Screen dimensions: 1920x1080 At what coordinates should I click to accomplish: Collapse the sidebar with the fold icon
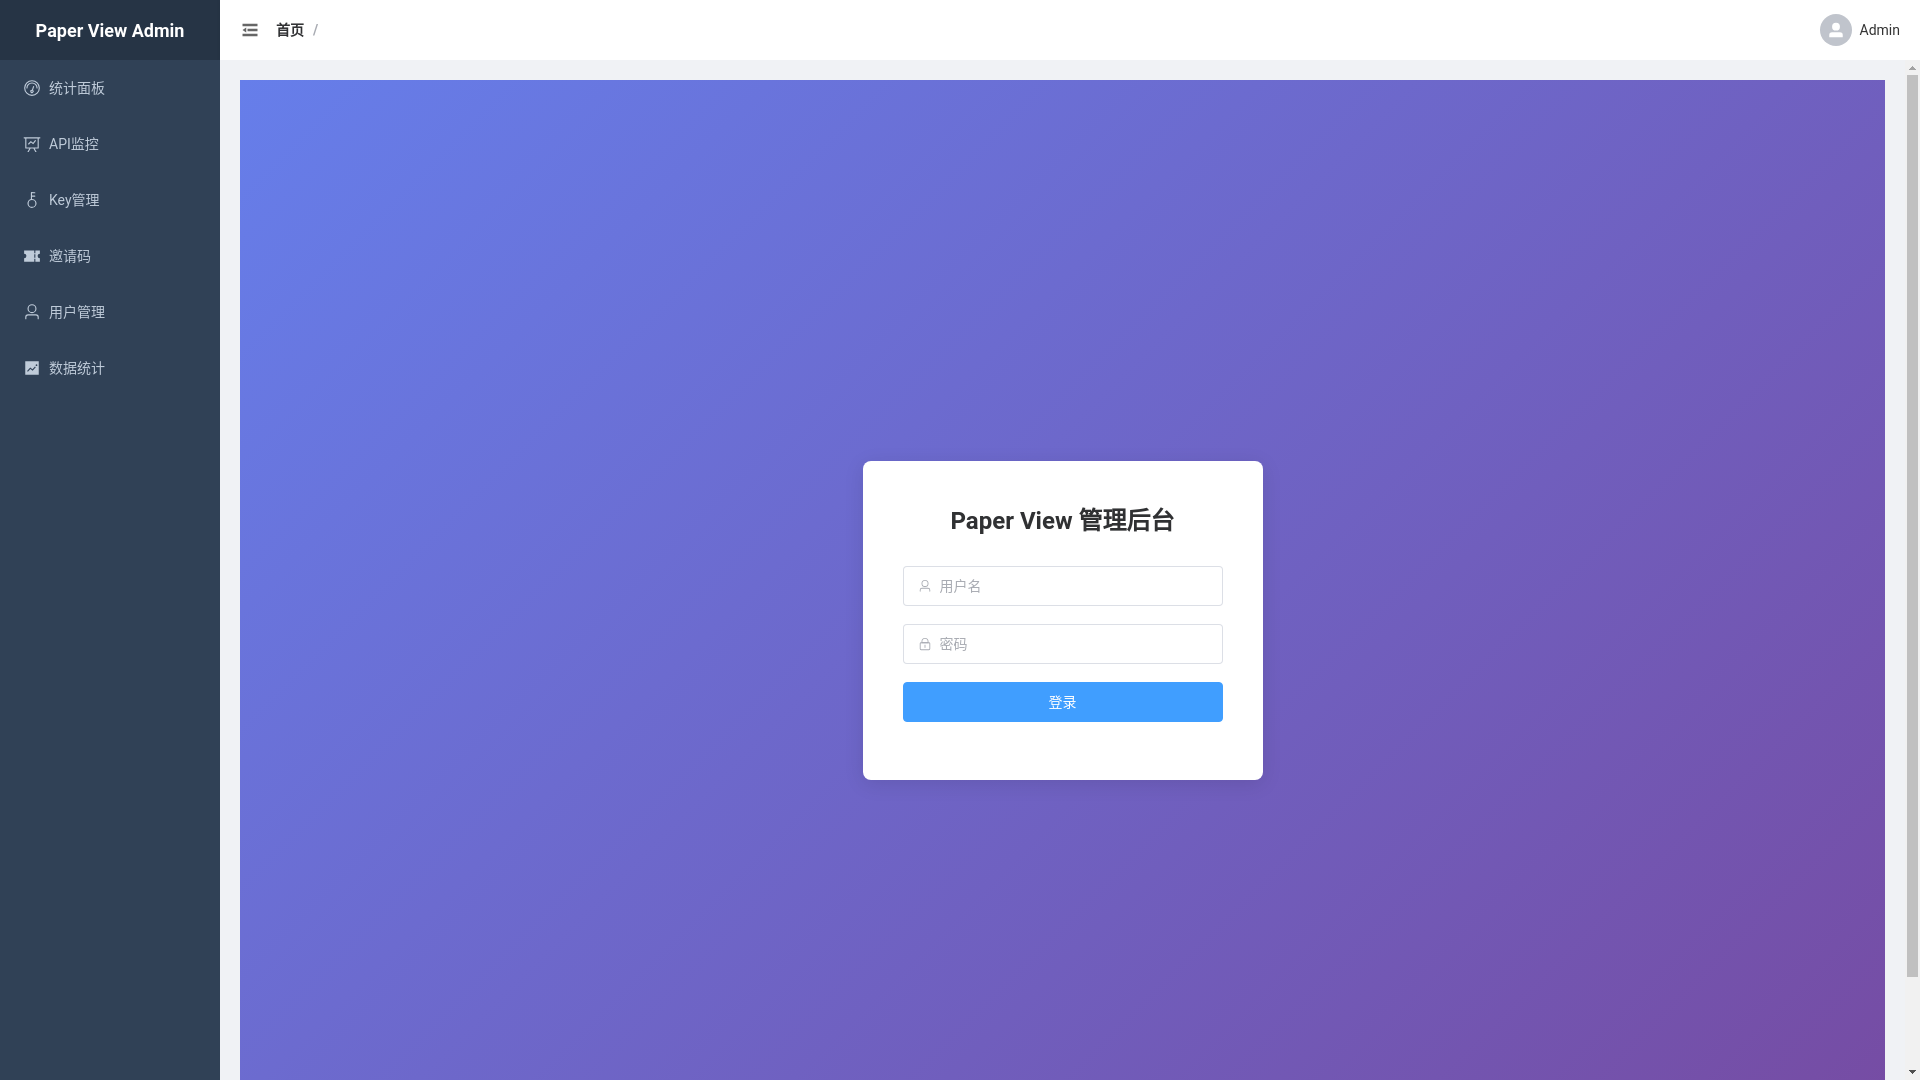click(250, 30)
